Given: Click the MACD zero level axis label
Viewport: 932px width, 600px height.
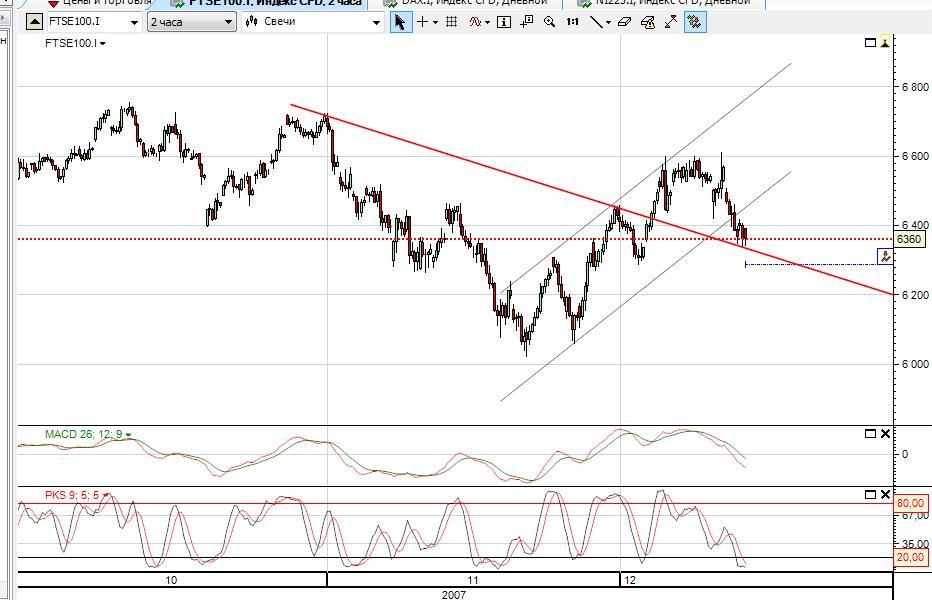Looking at the screenshot, I should point(905,454).
